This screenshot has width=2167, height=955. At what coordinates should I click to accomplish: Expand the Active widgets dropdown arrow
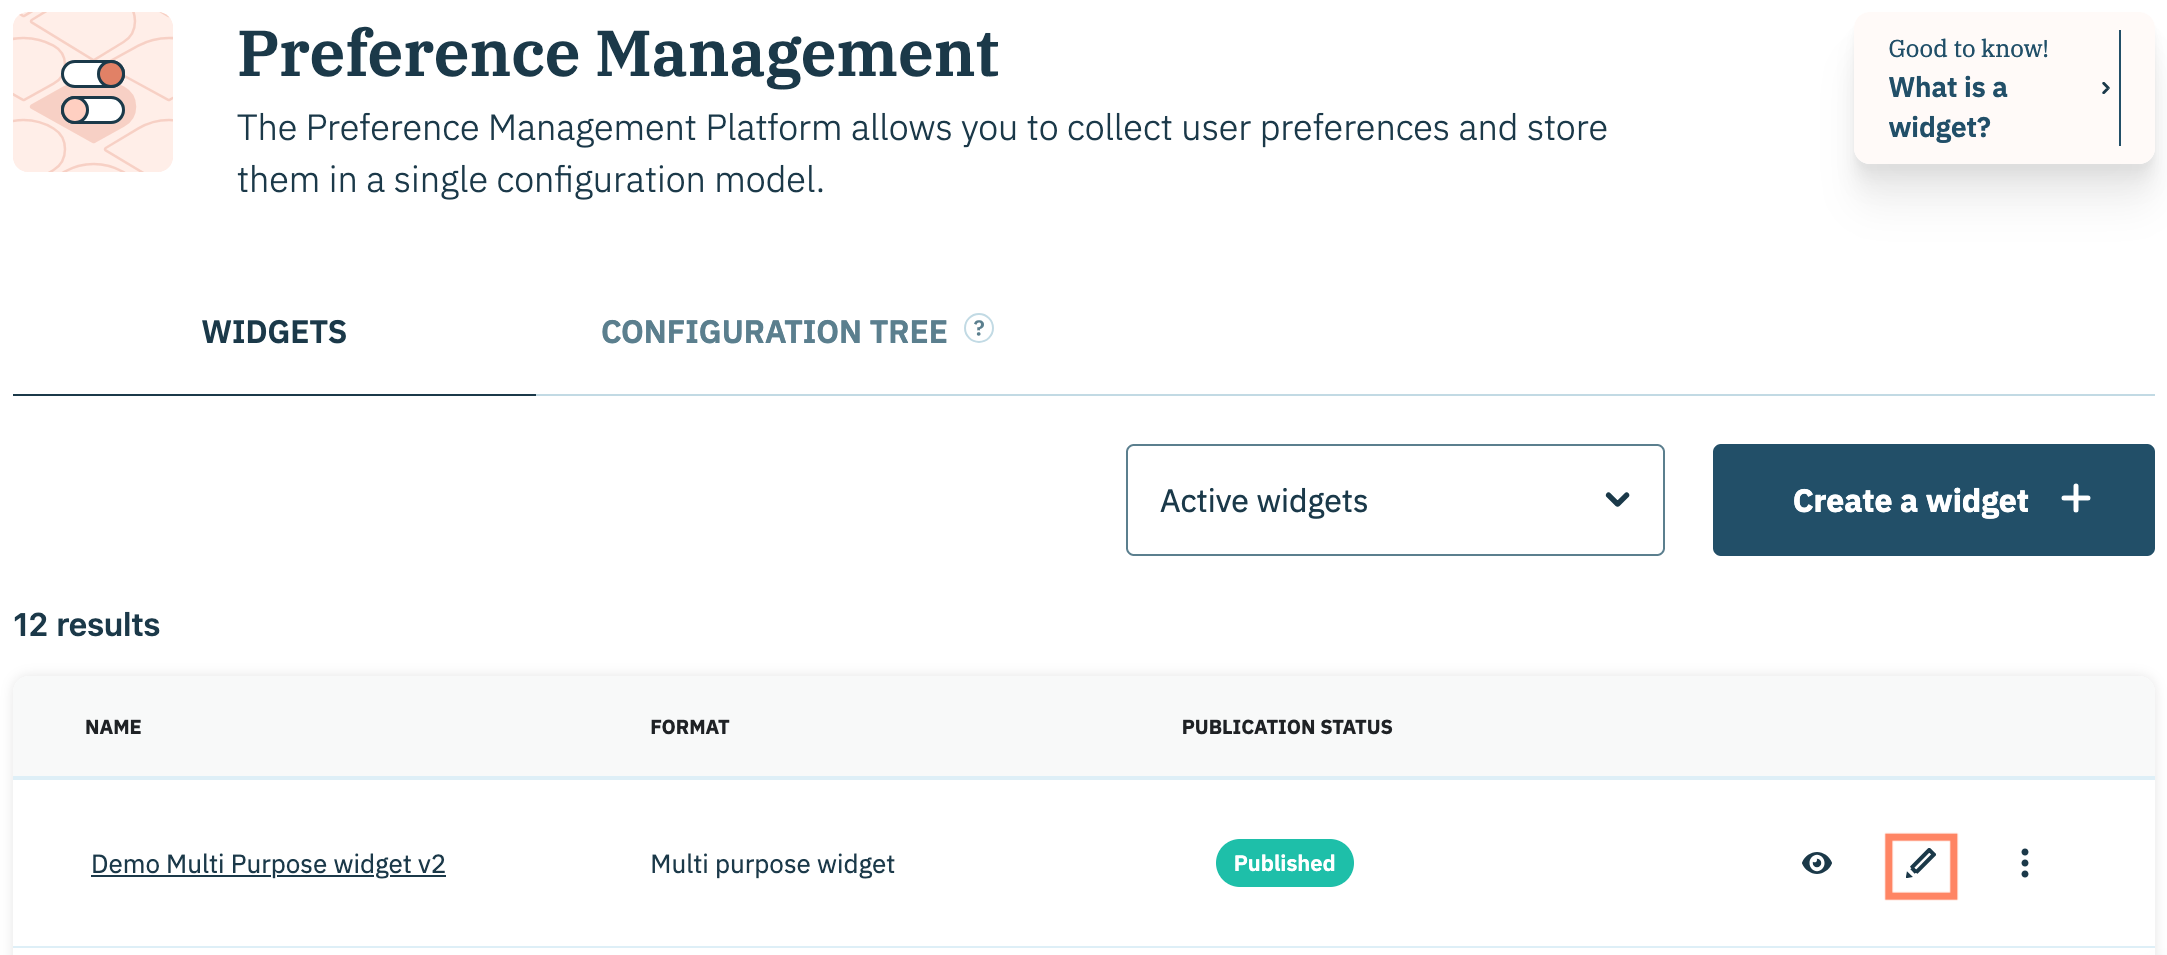point(1617,500)
